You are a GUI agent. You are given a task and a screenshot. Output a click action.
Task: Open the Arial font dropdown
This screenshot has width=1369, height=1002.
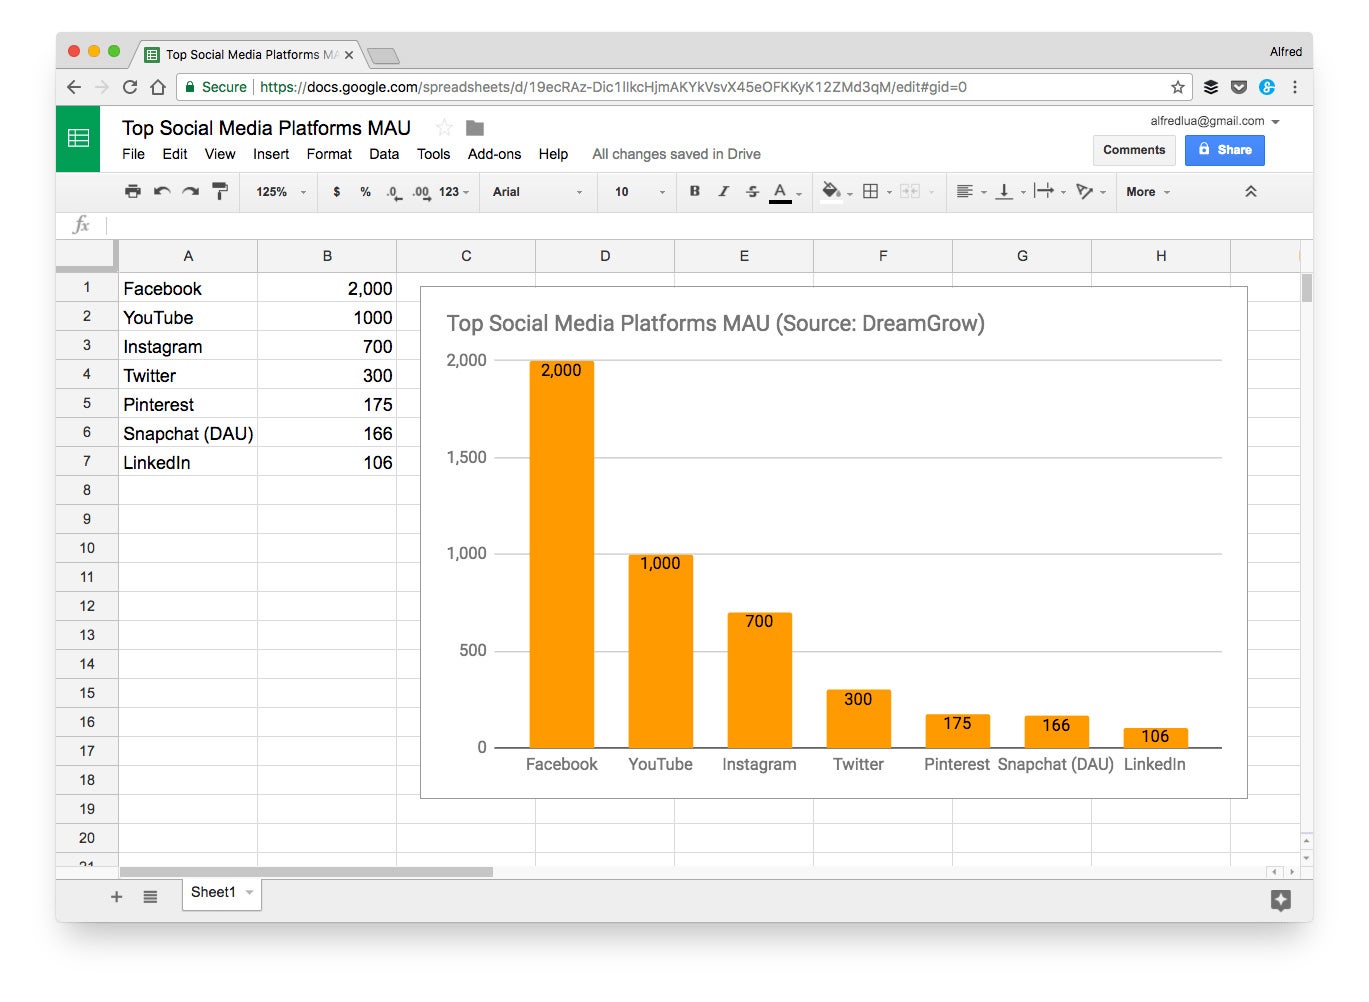[x=537, y=192]
